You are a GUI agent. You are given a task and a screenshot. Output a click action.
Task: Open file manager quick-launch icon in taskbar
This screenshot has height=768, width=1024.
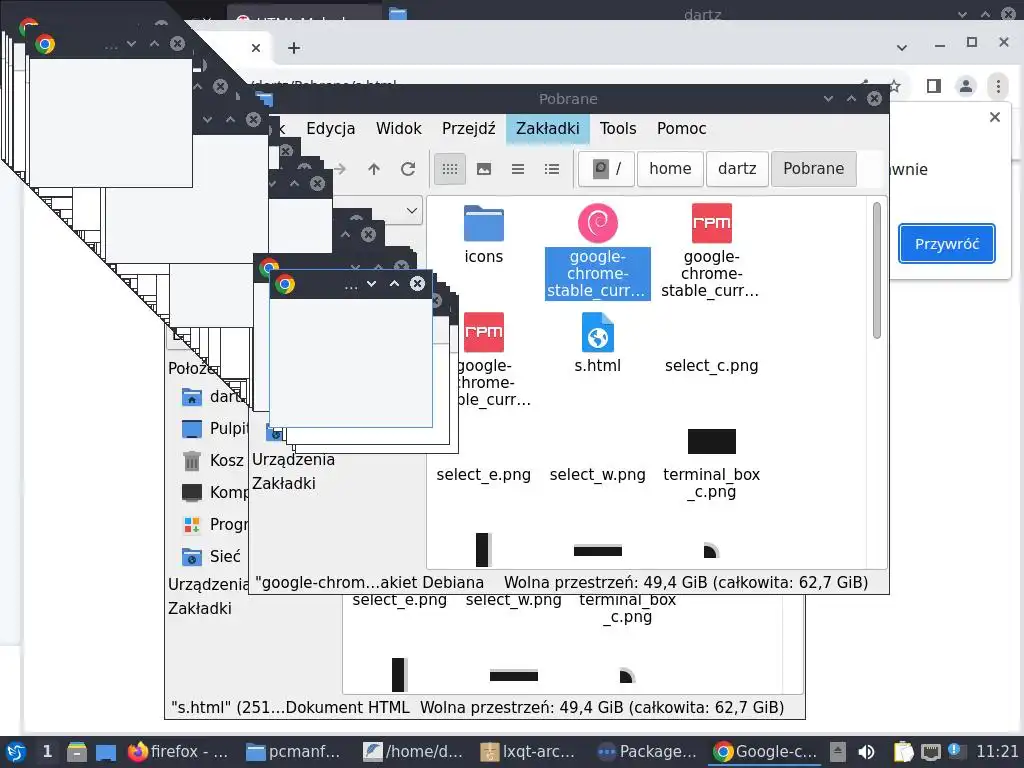76,752
